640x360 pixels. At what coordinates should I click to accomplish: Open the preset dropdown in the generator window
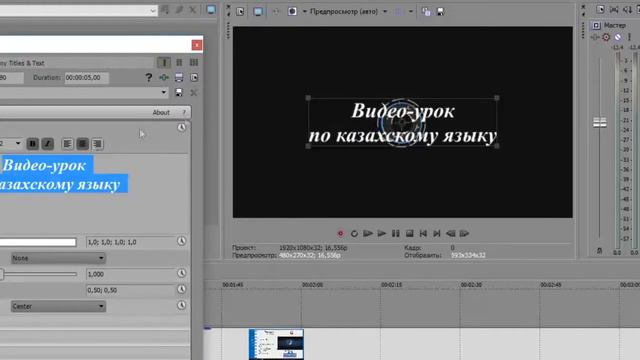coord(164,93)
